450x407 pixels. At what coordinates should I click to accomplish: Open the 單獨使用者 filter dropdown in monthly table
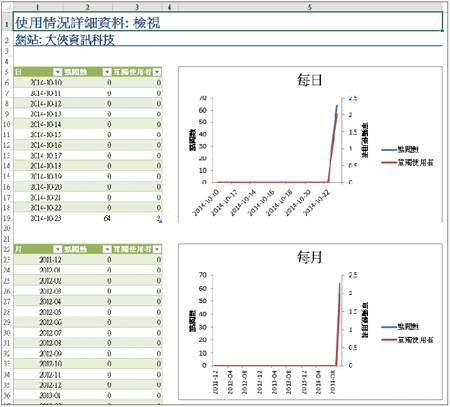[157, 249]
